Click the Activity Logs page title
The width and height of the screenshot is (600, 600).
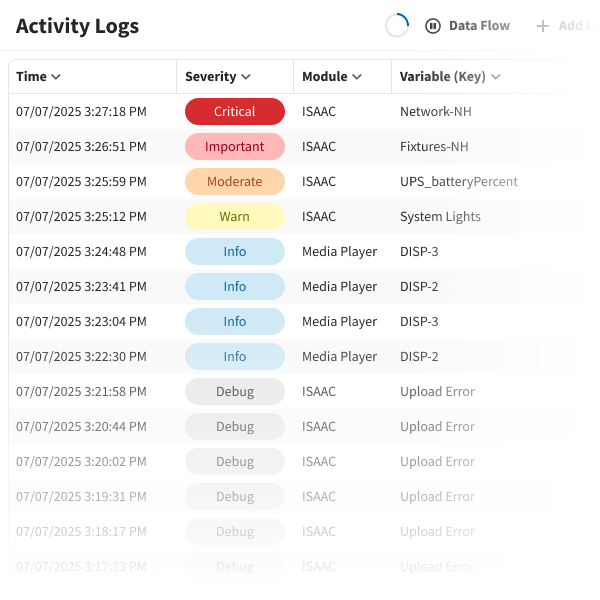click(77, 27)
